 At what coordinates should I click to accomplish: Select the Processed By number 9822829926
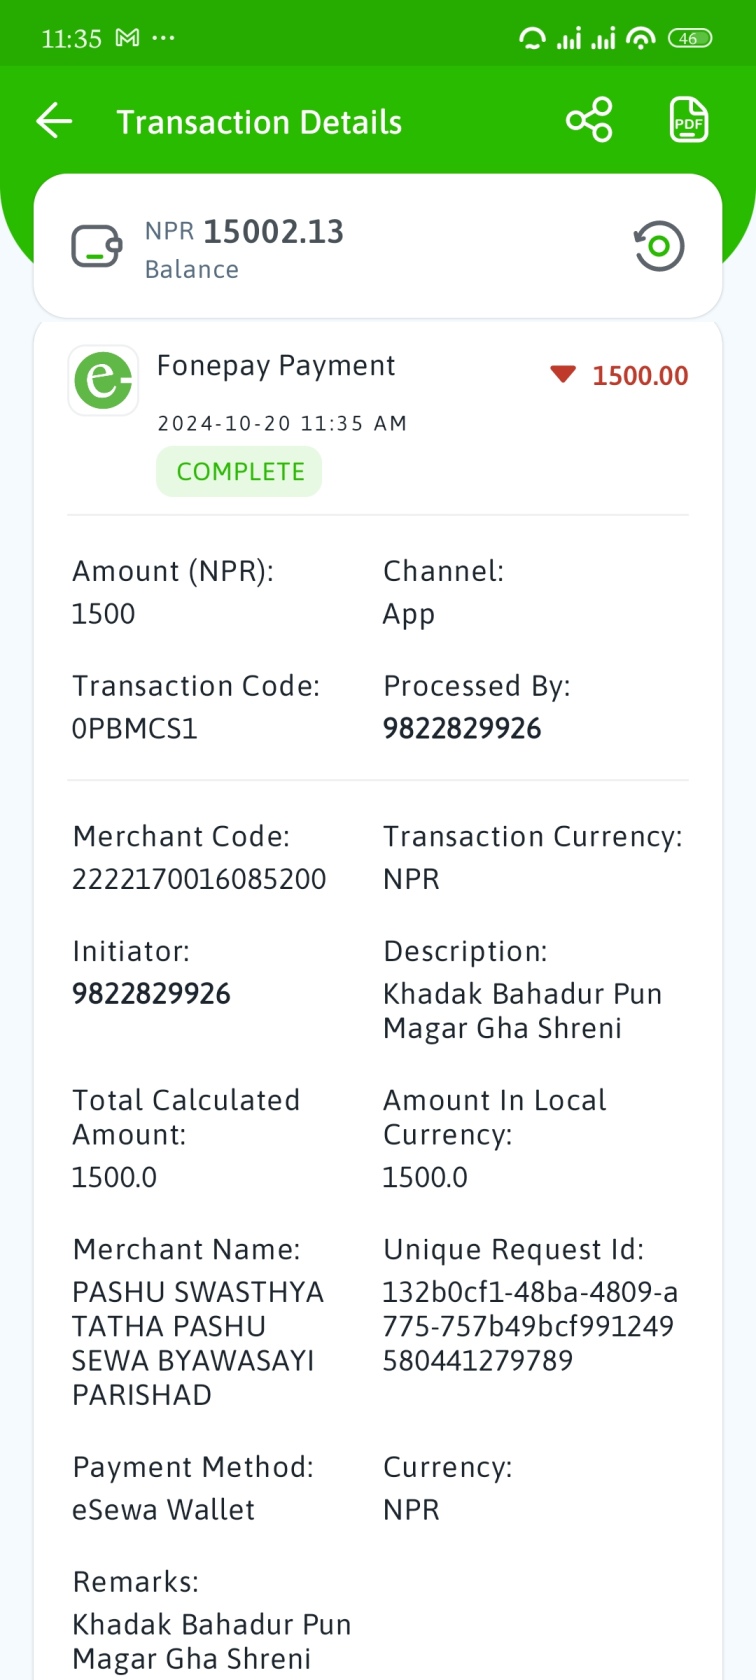coord(462,728)
